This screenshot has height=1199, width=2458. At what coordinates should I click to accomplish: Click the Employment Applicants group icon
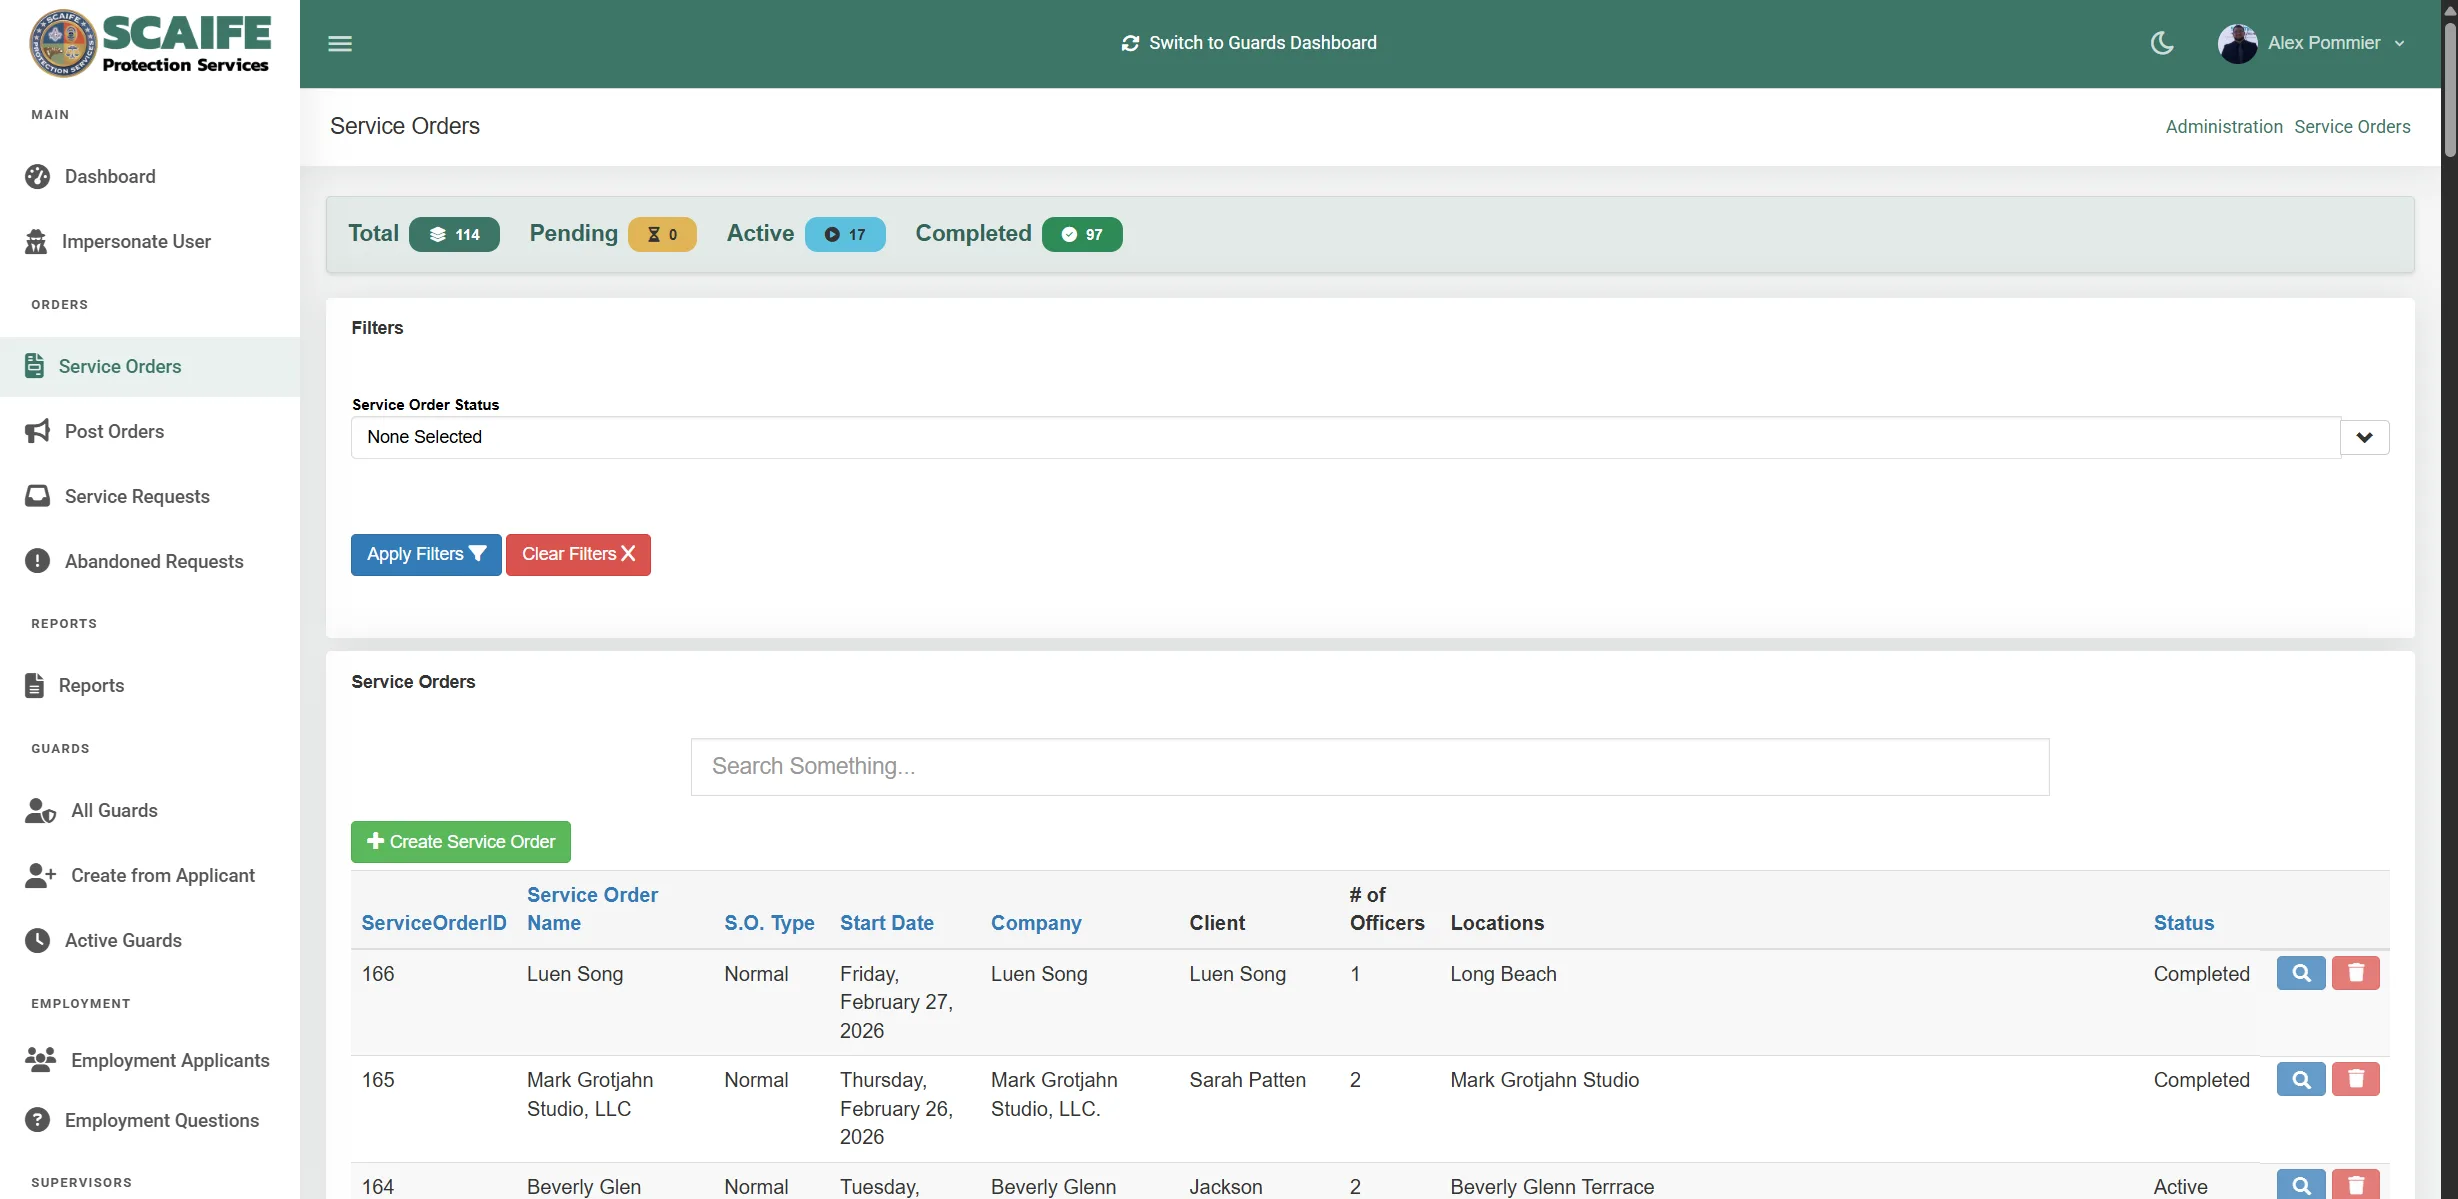click(x=40, y=1060)
